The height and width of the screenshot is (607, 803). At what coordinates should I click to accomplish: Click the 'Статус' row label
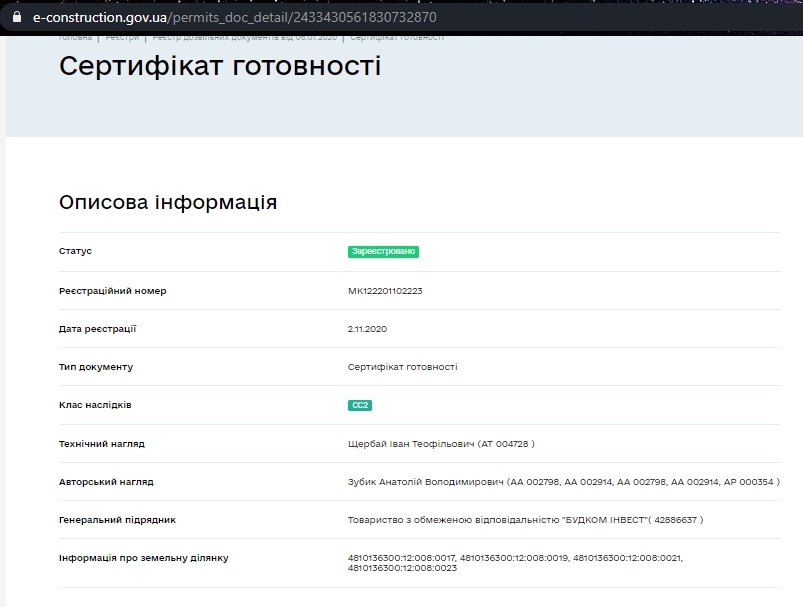click(75, 251)
